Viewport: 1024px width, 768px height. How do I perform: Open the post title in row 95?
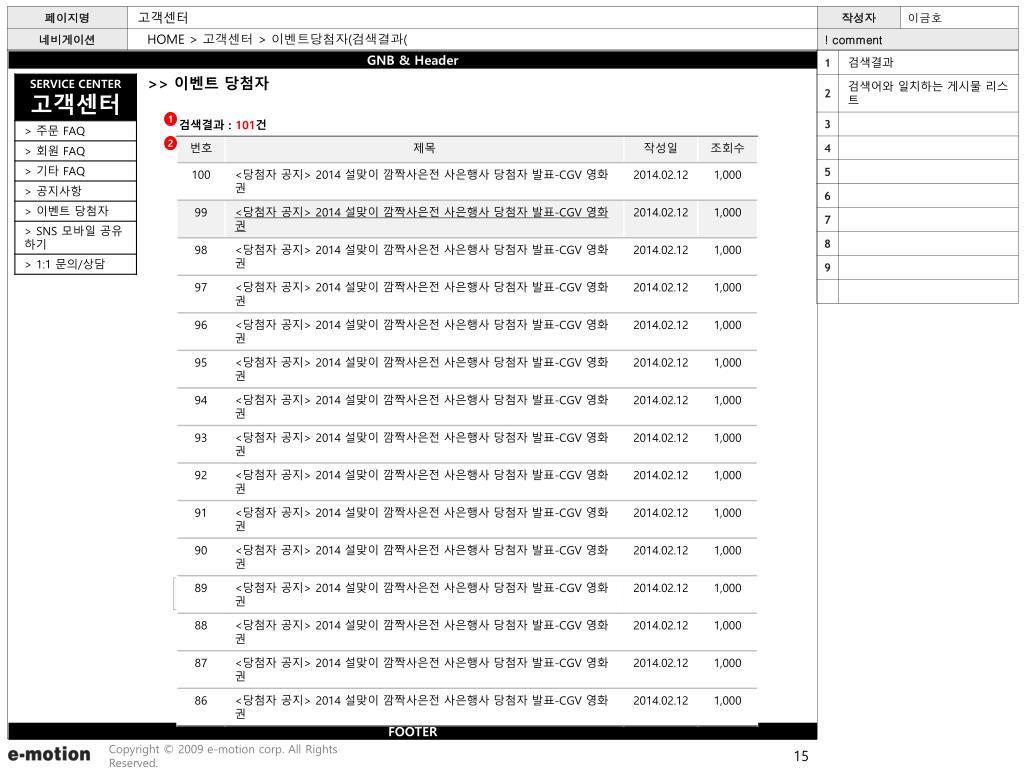(x=421, y=369)
